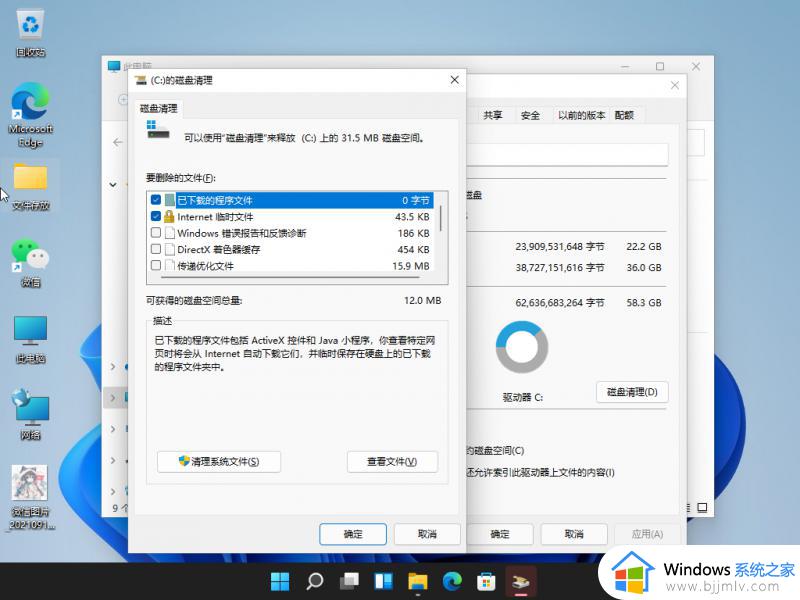The height and width of the screenshot is (600, 800).
Task: Open Edge browser from the taskbar
Action: (452, 581)
